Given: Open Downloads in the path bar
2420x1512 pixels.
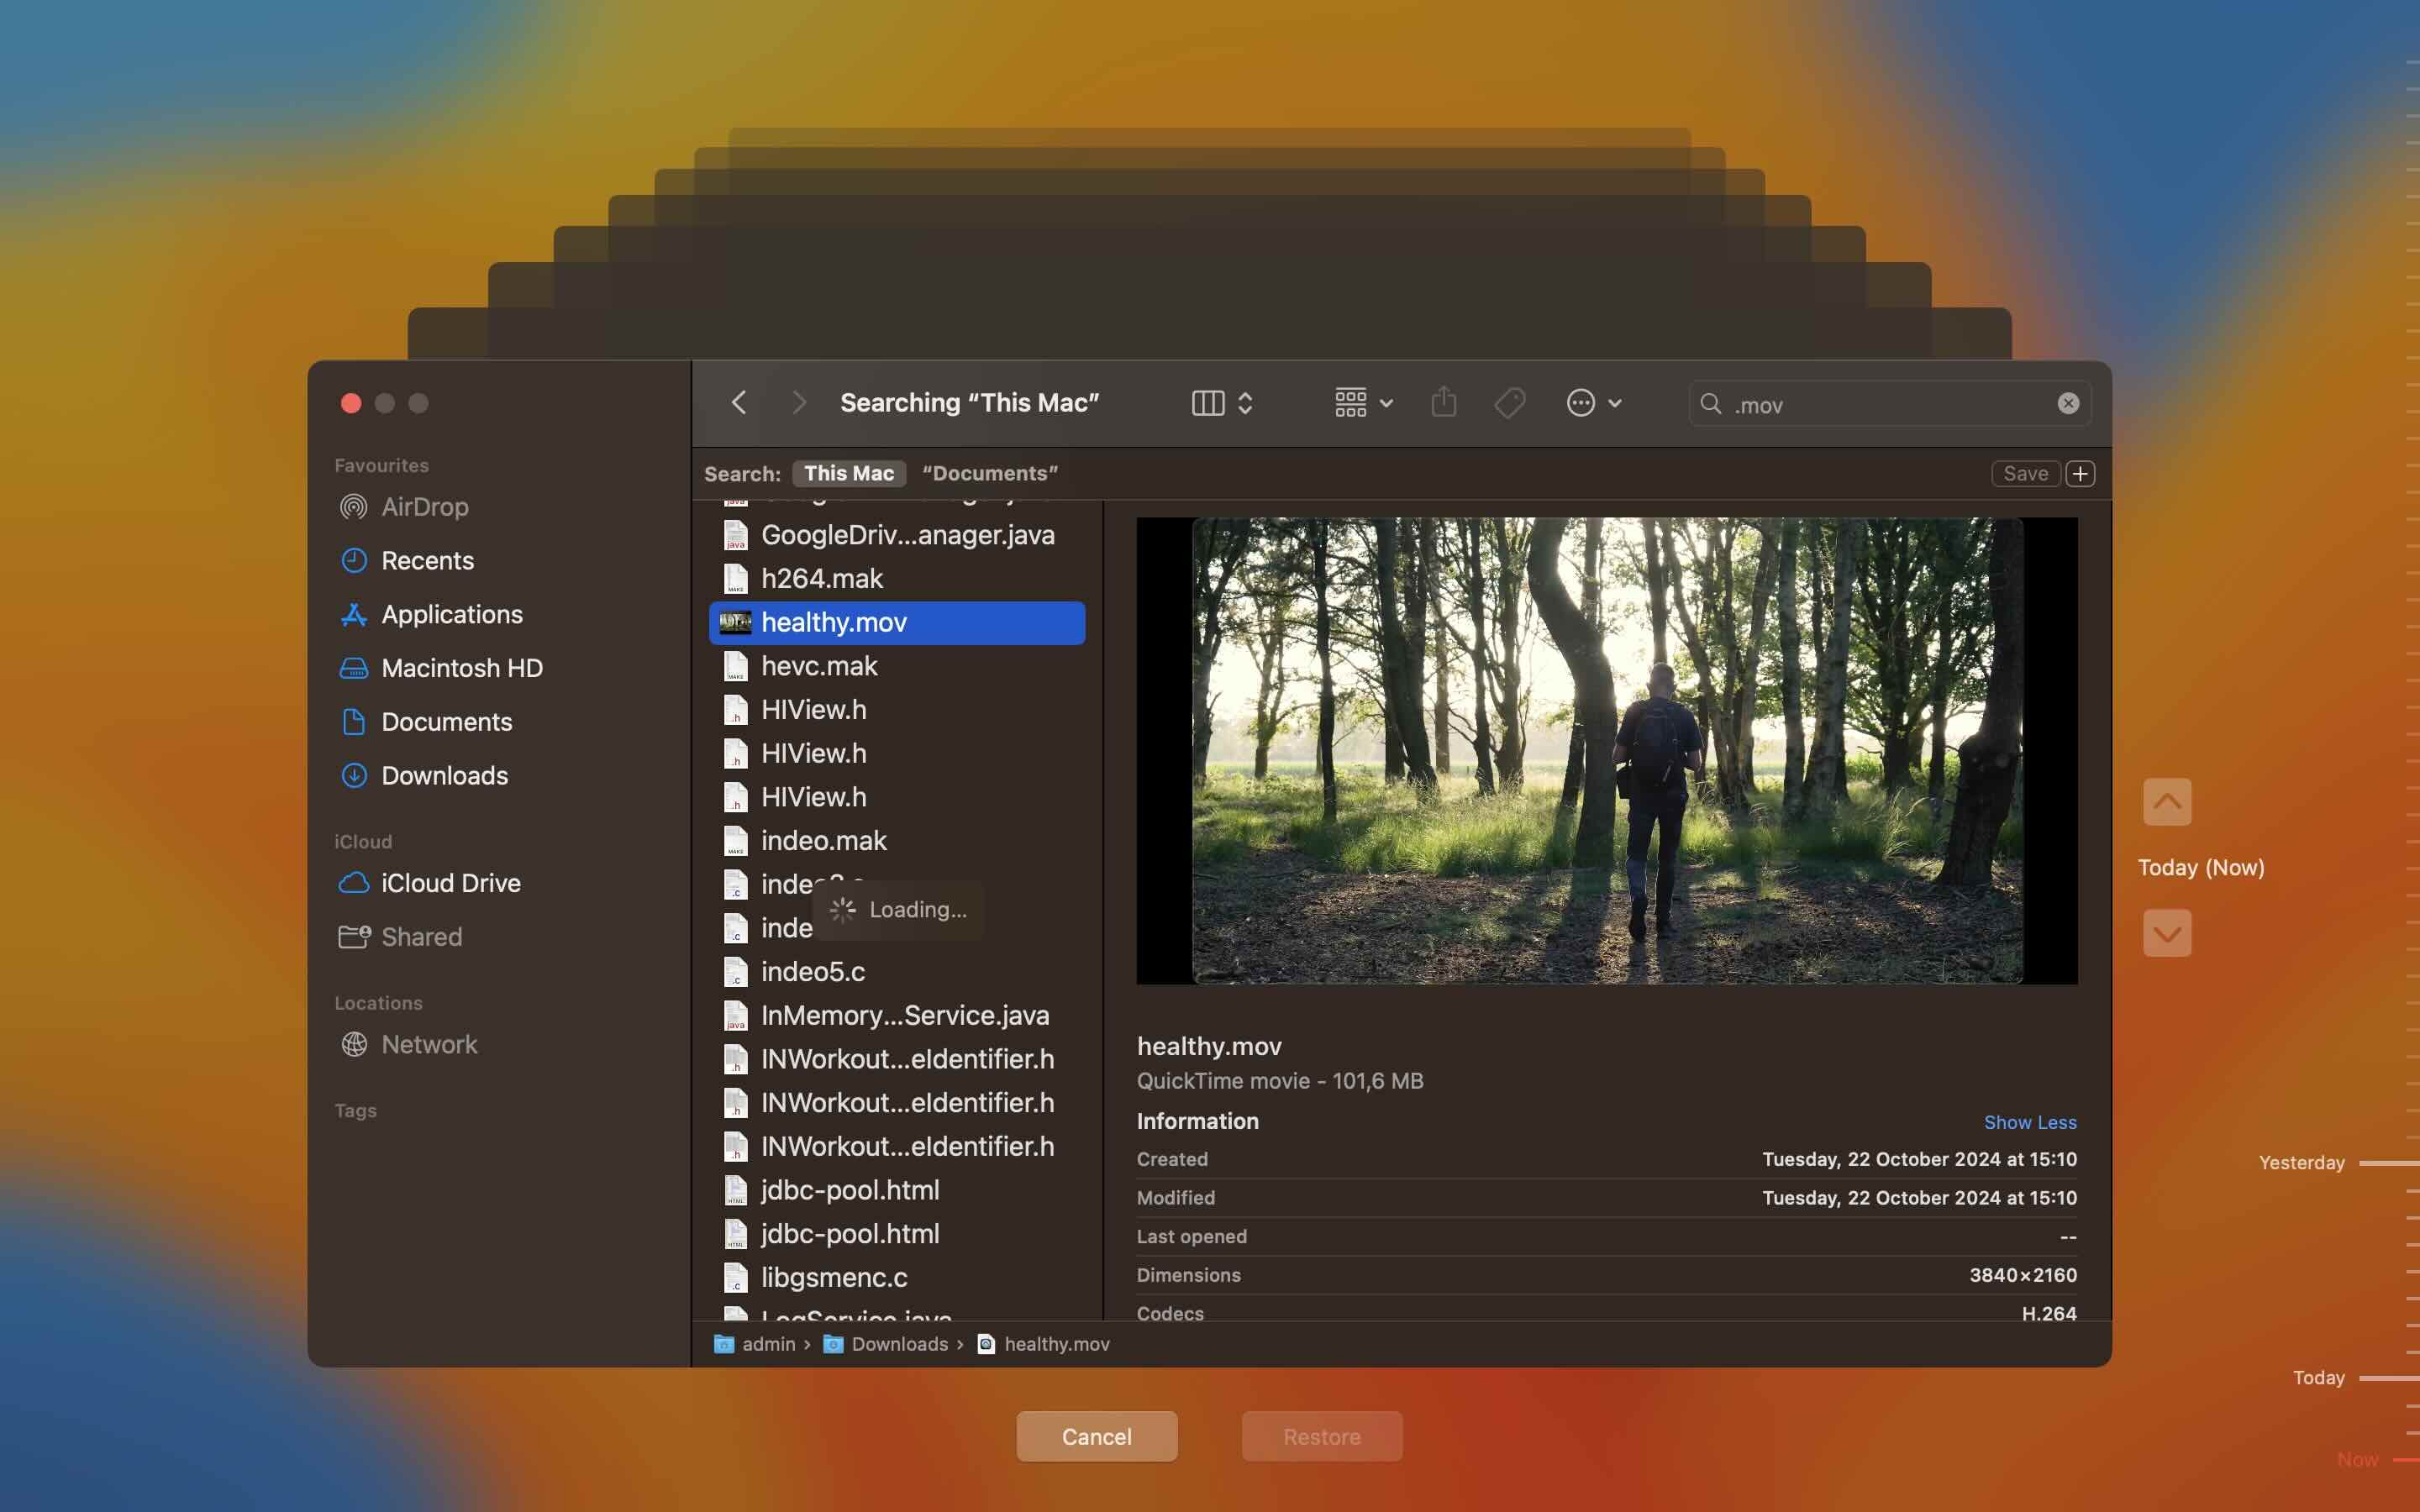Looking at the screenshot, I should (x=886, y=1344).
